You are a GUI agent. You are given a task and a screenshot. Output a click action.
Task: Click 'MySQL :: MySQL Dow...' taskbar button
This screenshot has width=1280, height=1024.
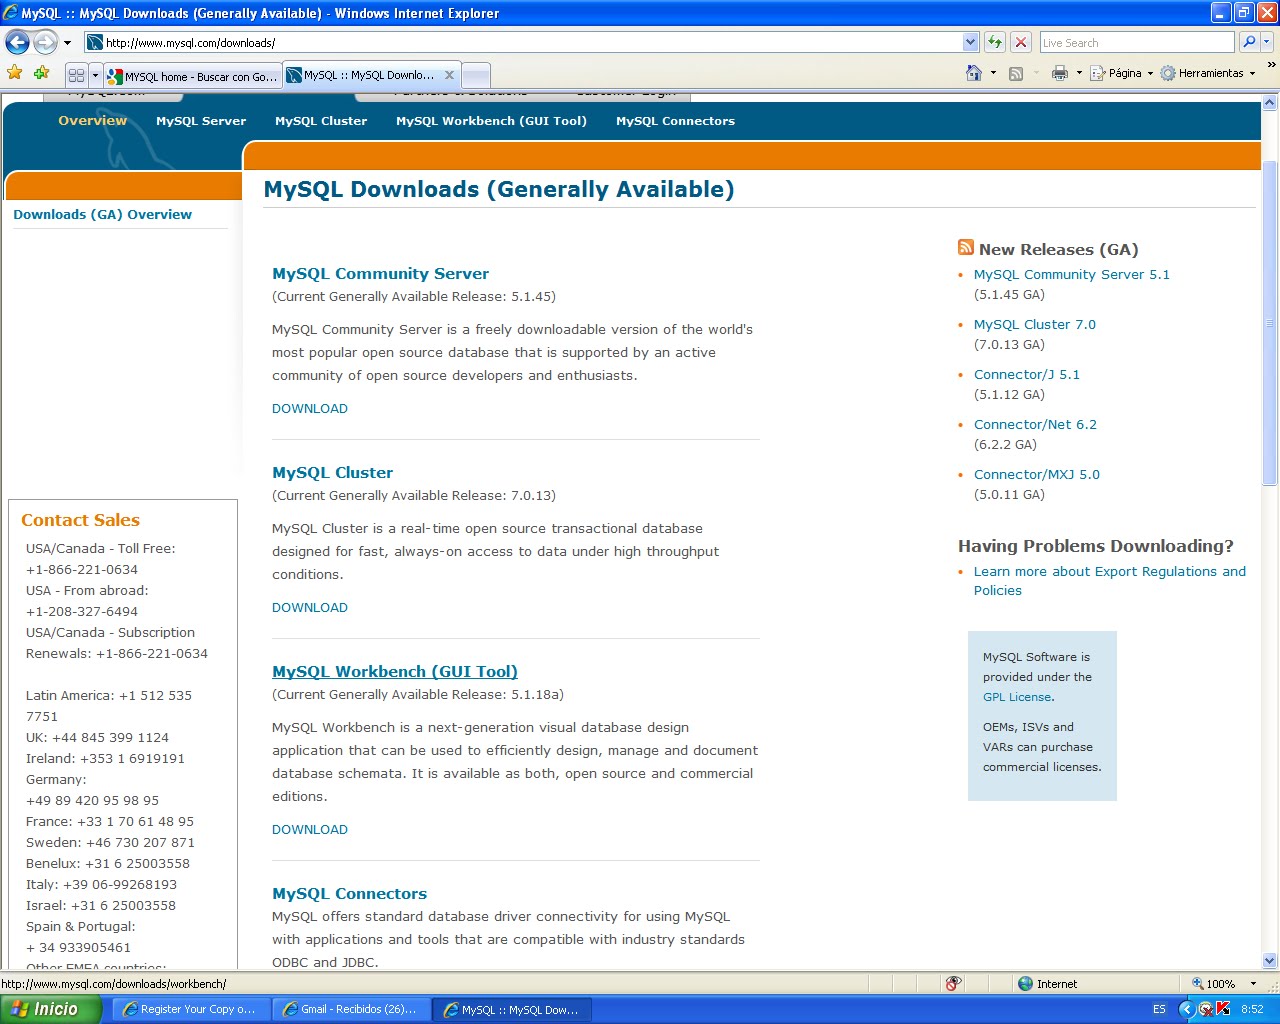(x=512, y=1009)
